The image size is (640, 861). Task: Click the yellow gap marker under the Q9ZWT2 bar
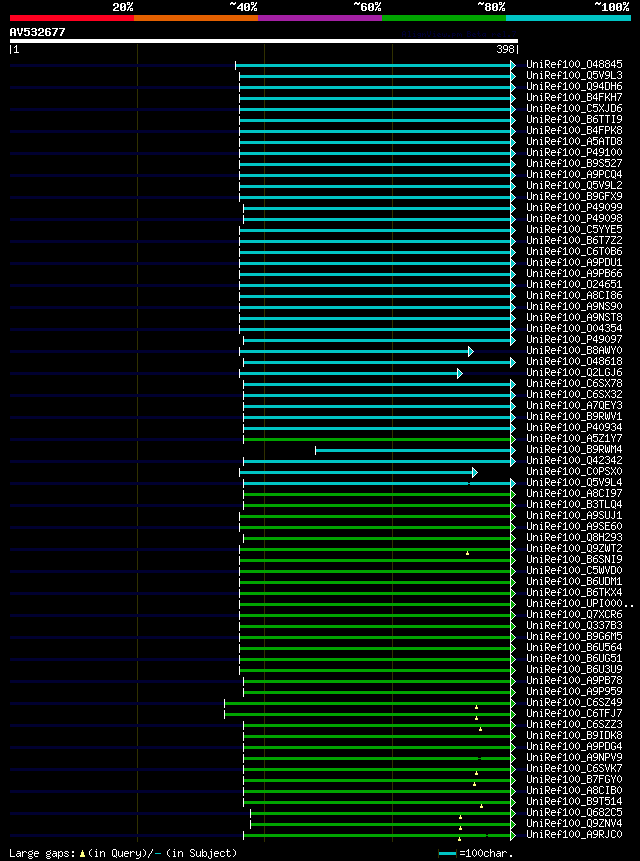(468, 554)
